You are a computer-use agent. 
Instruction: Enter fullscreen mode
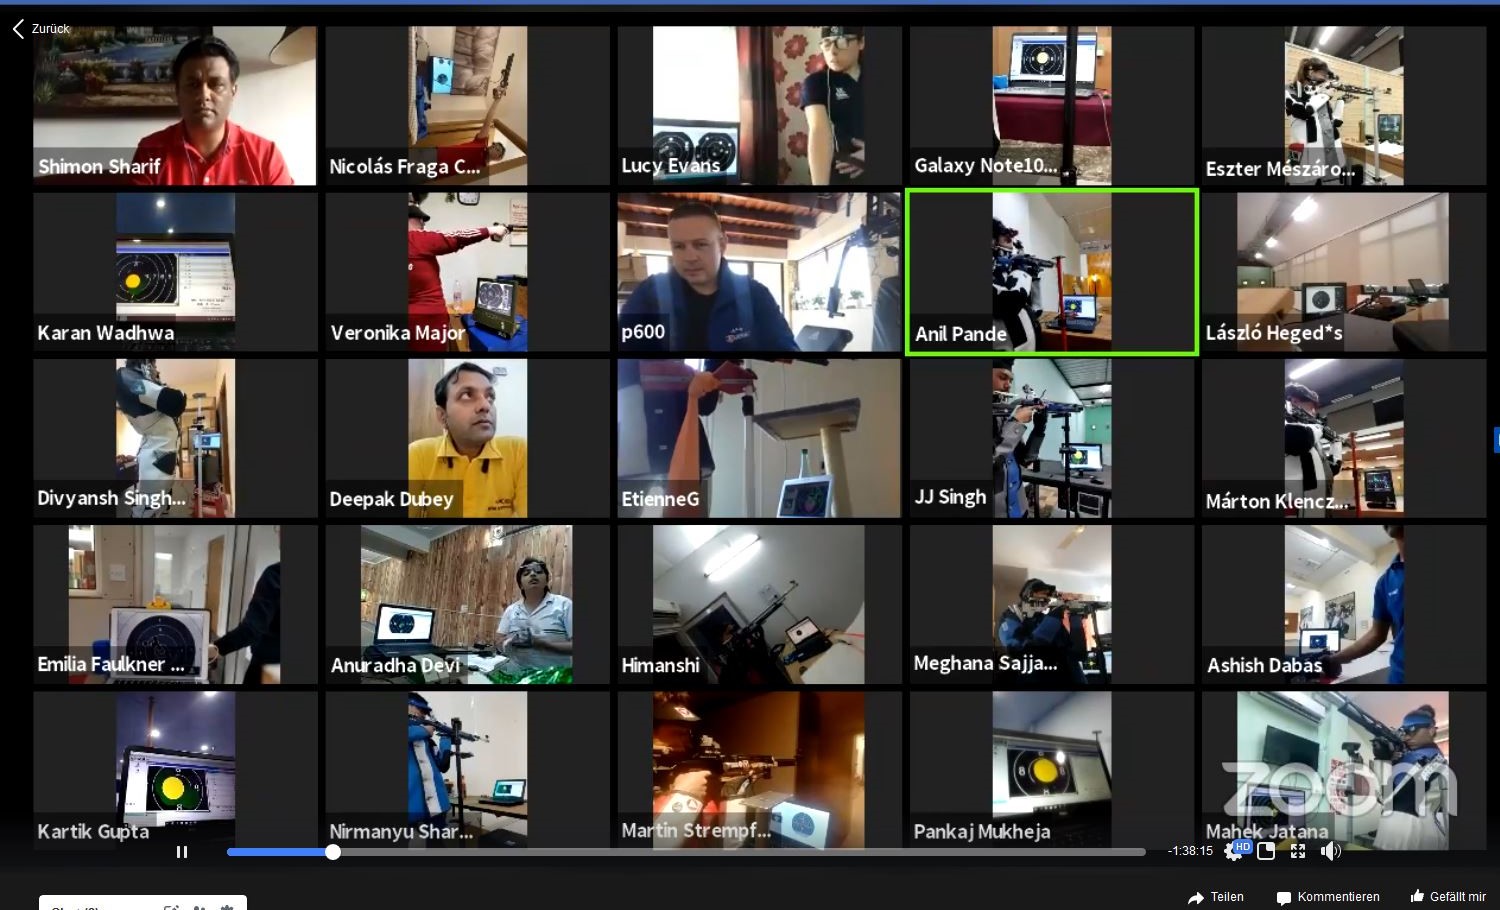(x=1298, y=851)
